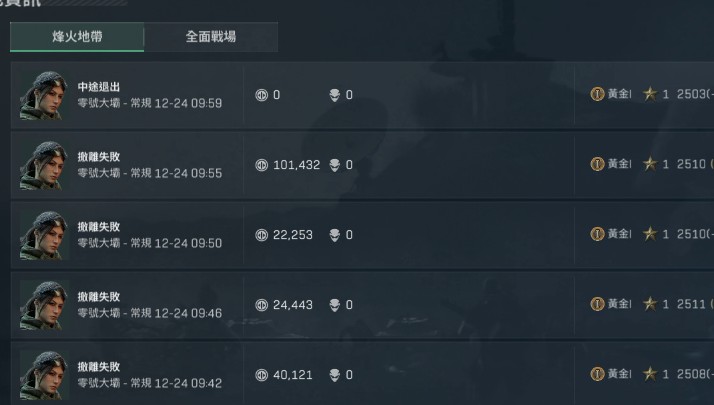Open operator avatar for the 09:46 match
Screen dimensions: 714x405
coord(43,305)
